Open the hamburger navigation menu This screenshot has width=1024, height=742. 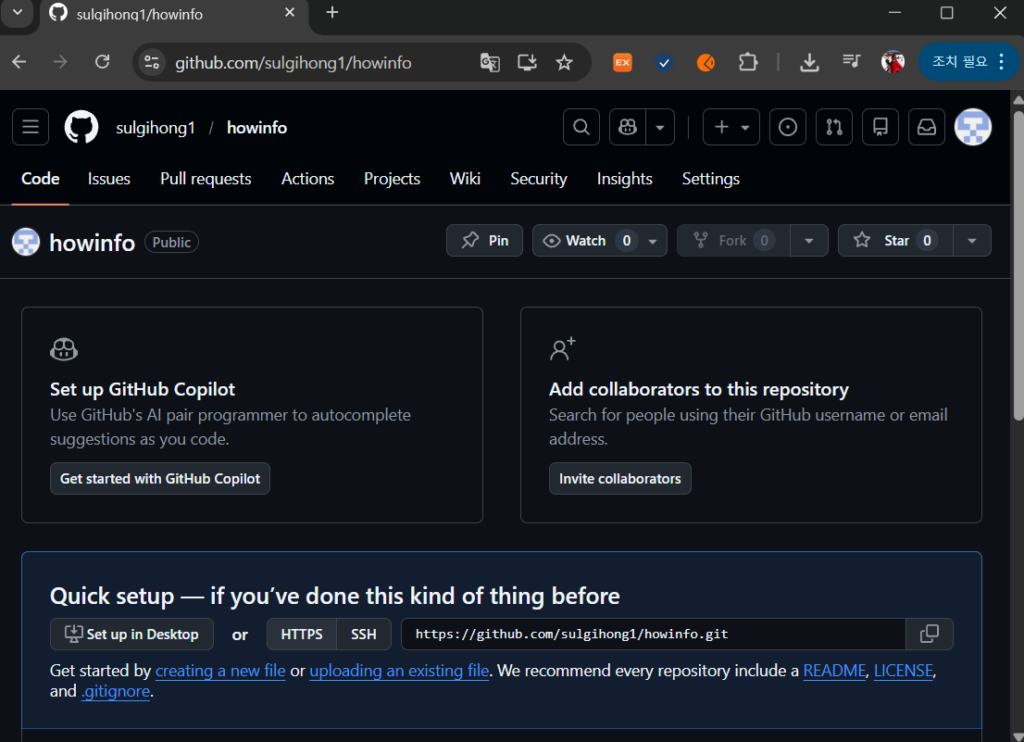point(31,127)
